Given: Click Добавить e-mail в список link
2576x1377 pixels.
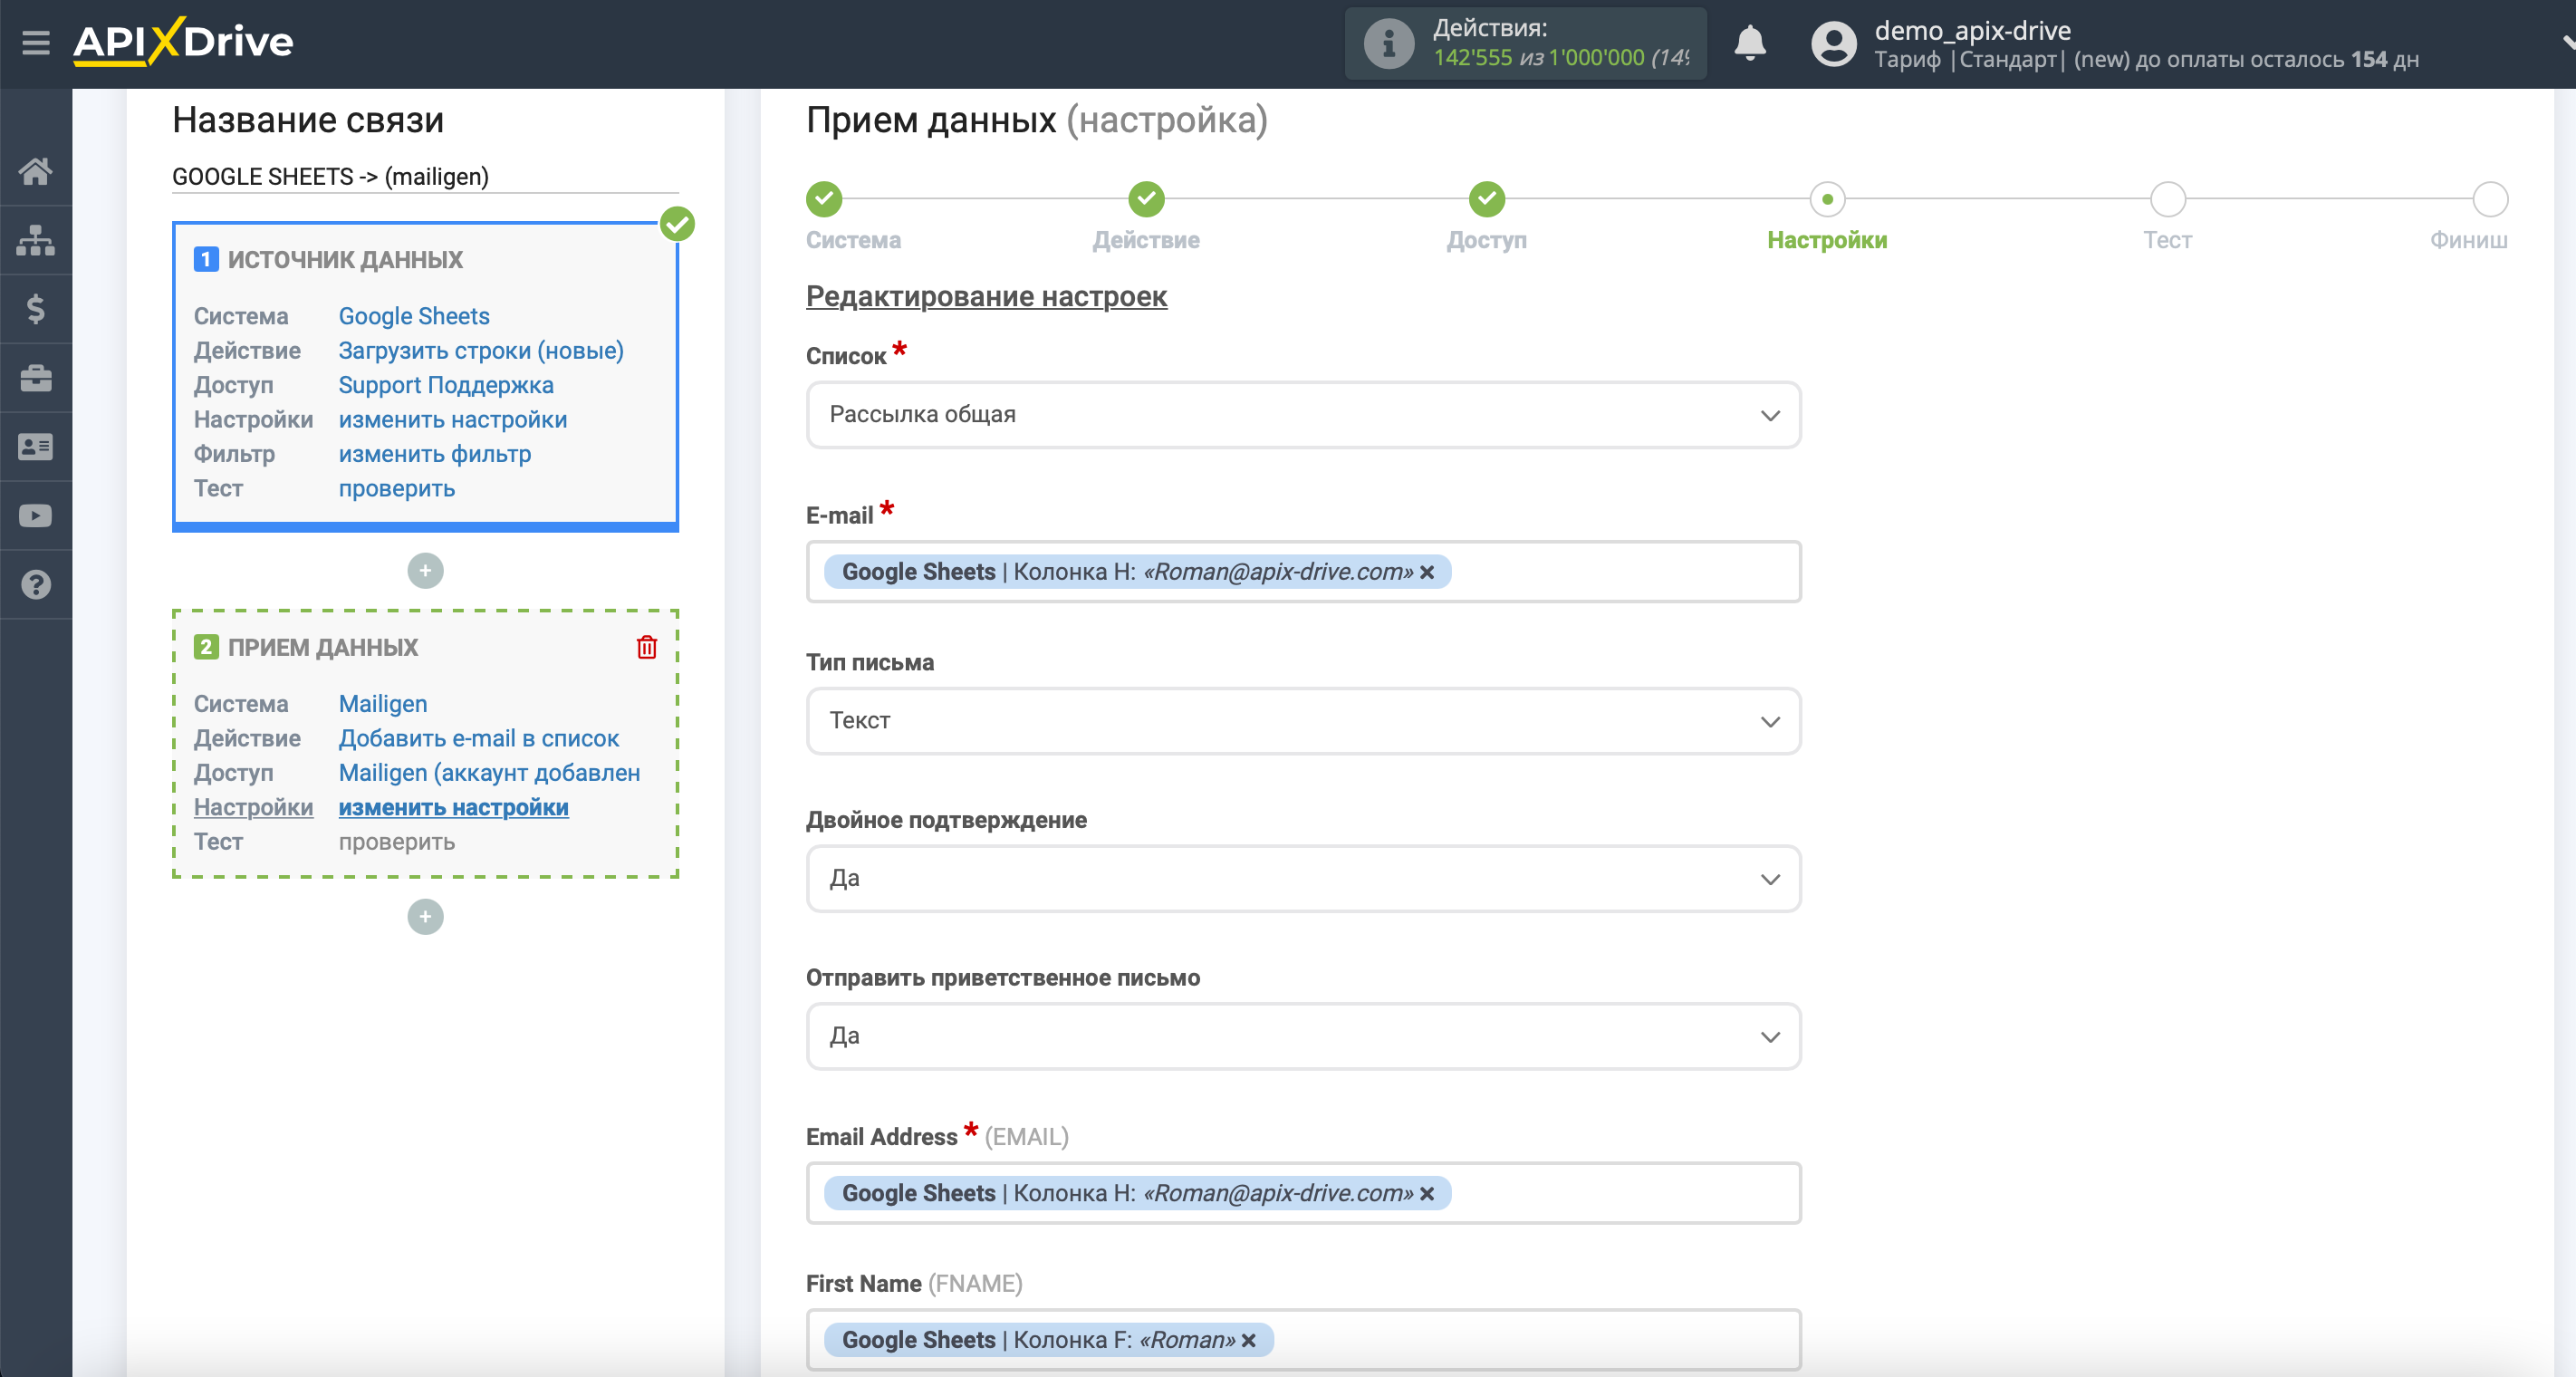Looking at the screenshot, I should [x=479, y=738].
